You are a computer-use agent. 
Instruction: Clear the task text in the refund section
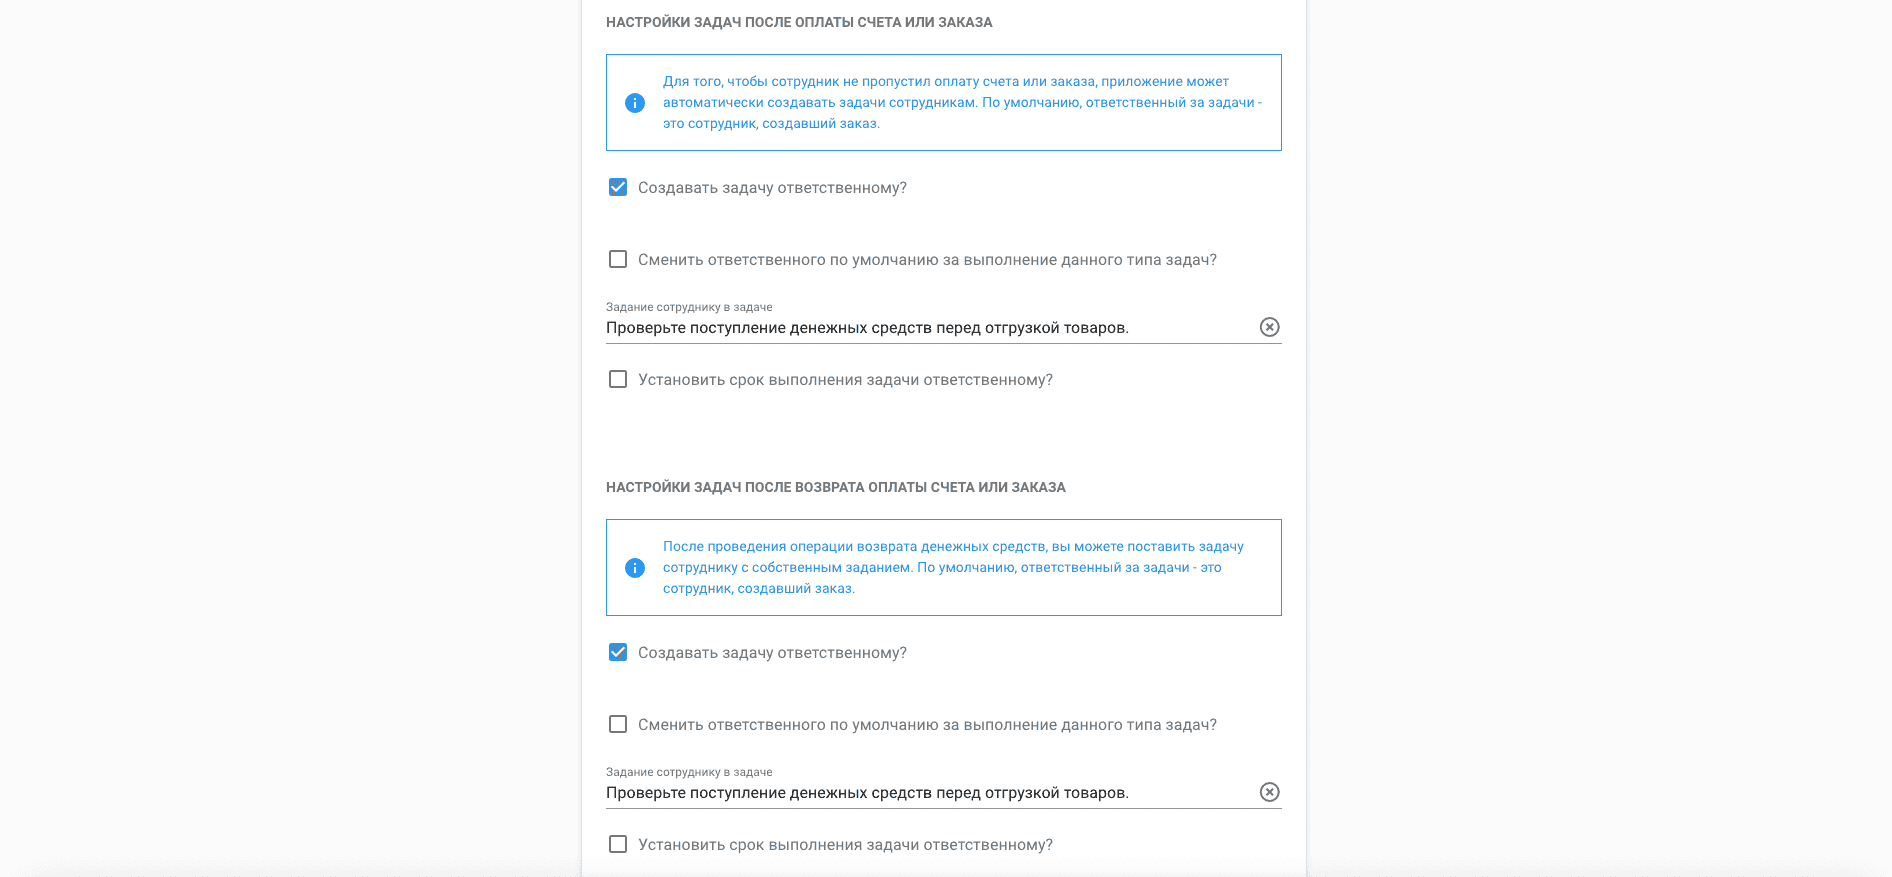[1269, 792]
